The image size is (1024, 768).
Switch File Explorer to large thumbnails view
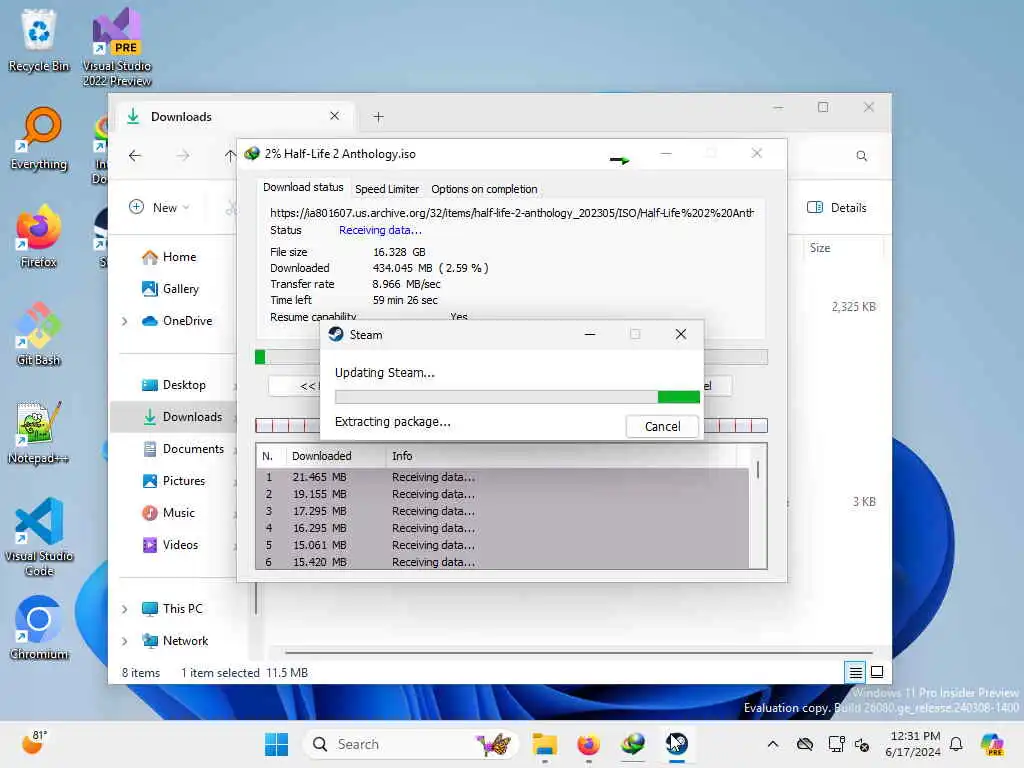877,672
